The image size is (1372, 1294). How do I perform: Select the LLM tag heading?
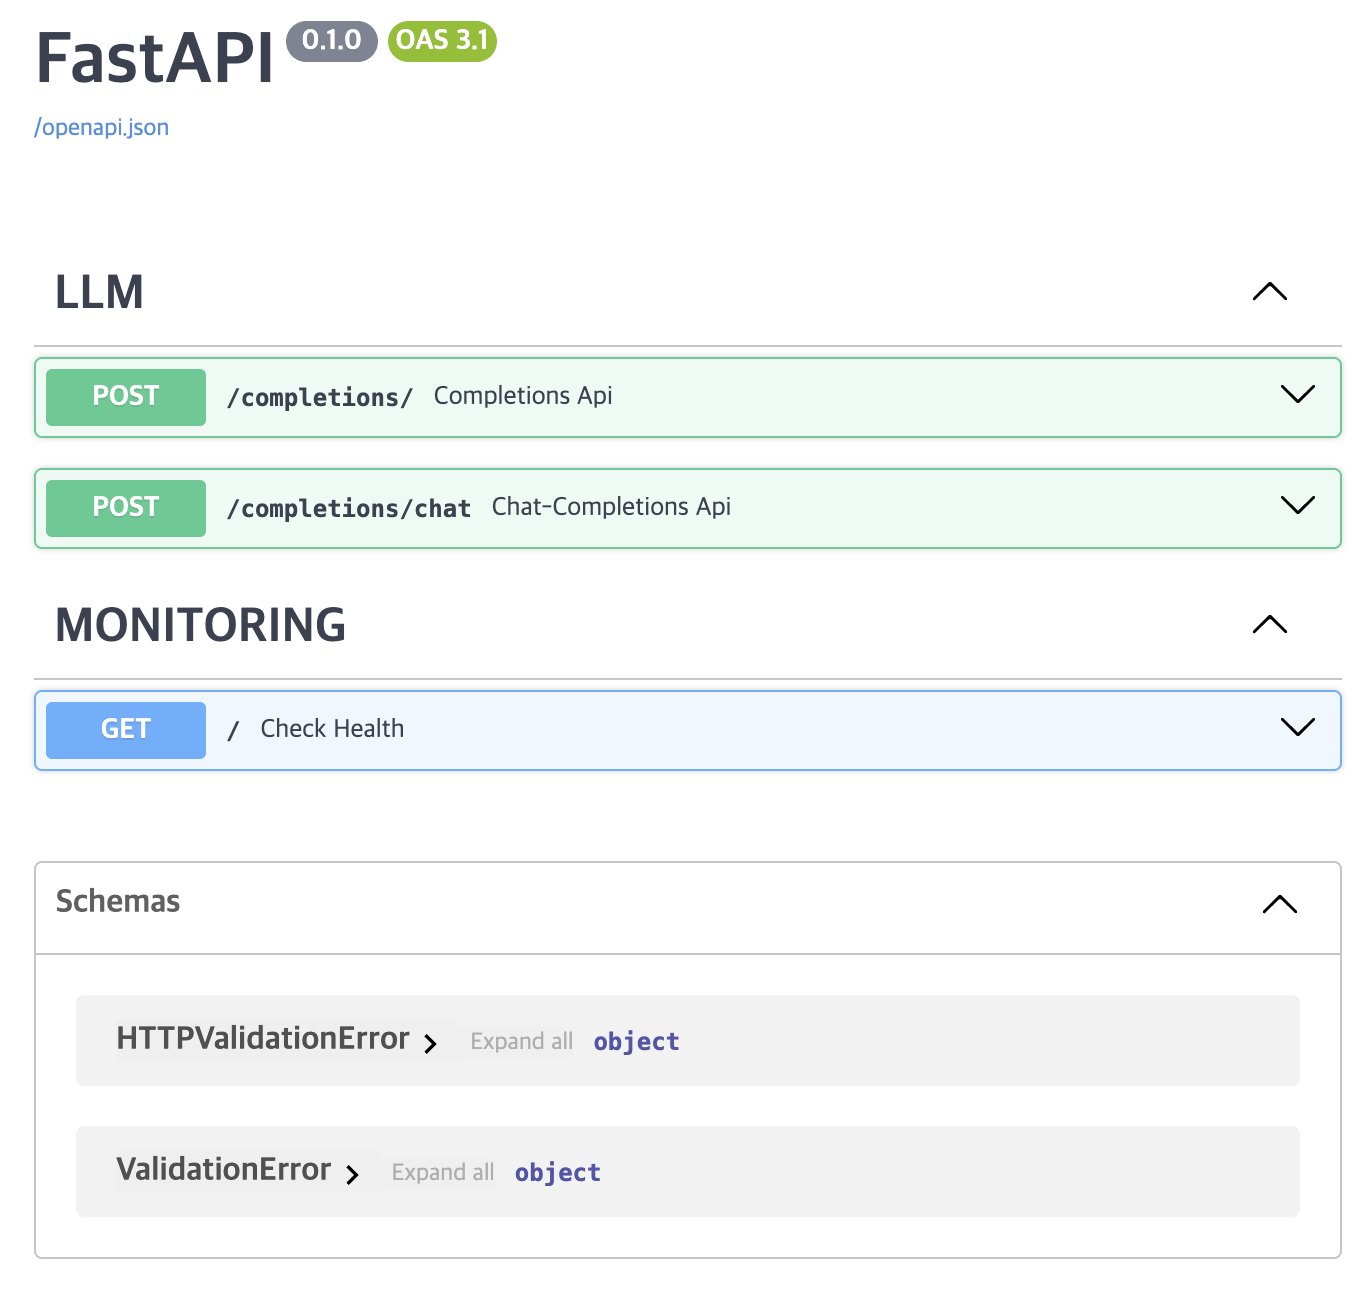point(99,292)
